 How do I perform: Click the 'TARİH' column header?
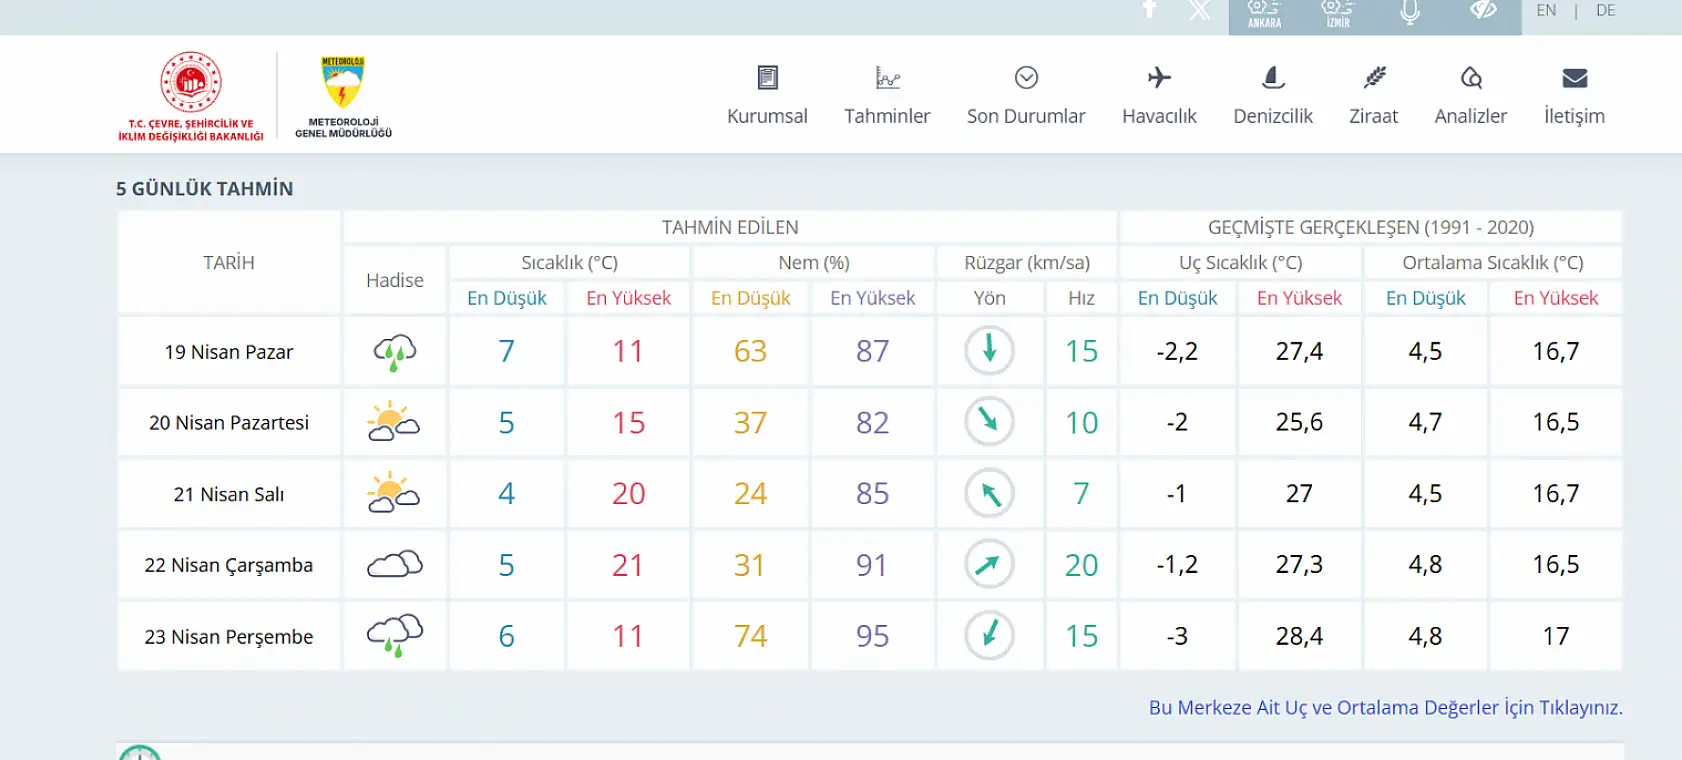tap(229, 262)
